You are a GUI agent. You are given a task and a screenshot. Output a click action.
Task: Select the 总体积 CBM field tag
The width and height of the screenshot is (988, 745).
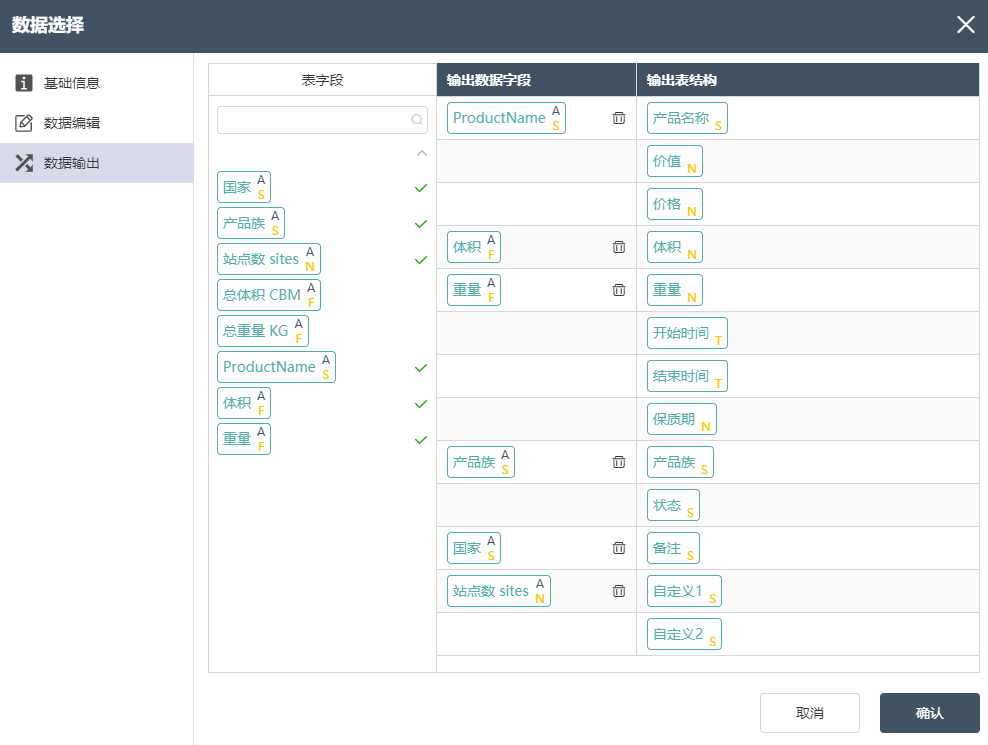pyautogui.click(x=269, y=295)
